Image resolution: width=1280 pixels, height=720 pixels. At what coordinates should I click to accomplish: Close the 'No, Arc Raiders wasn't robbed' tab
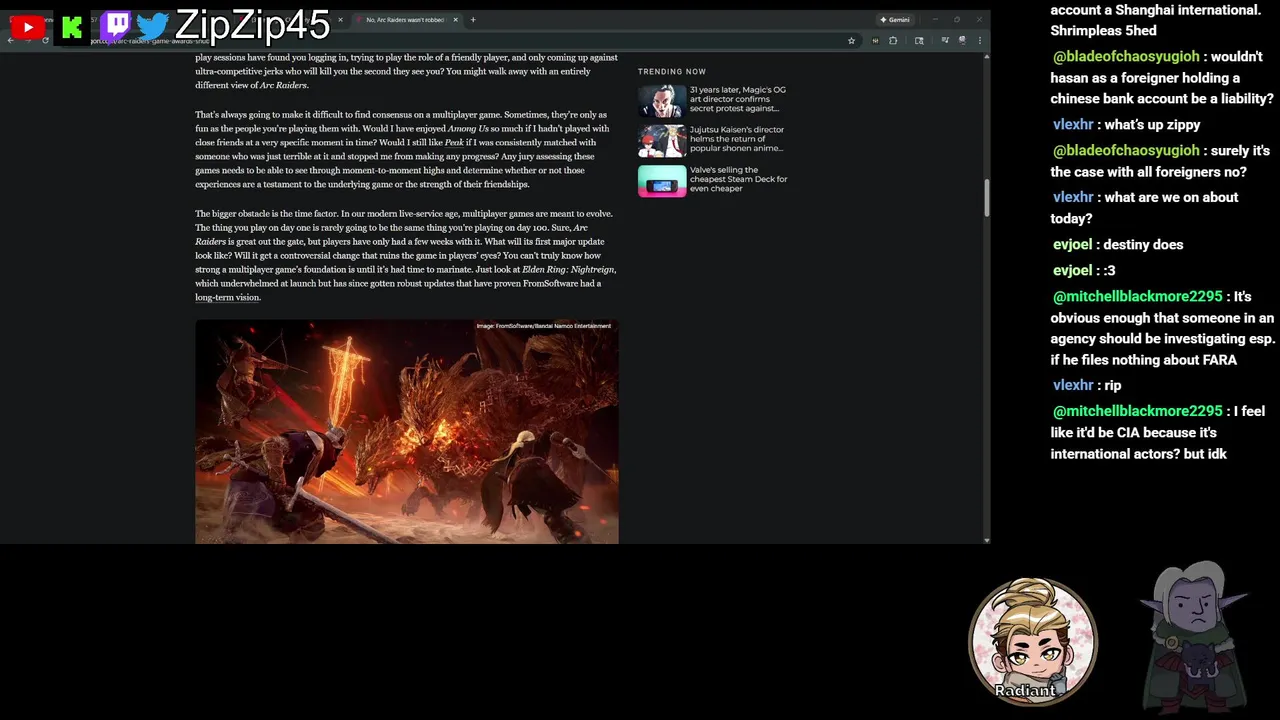pyautogui.click(x=455, y=20)
